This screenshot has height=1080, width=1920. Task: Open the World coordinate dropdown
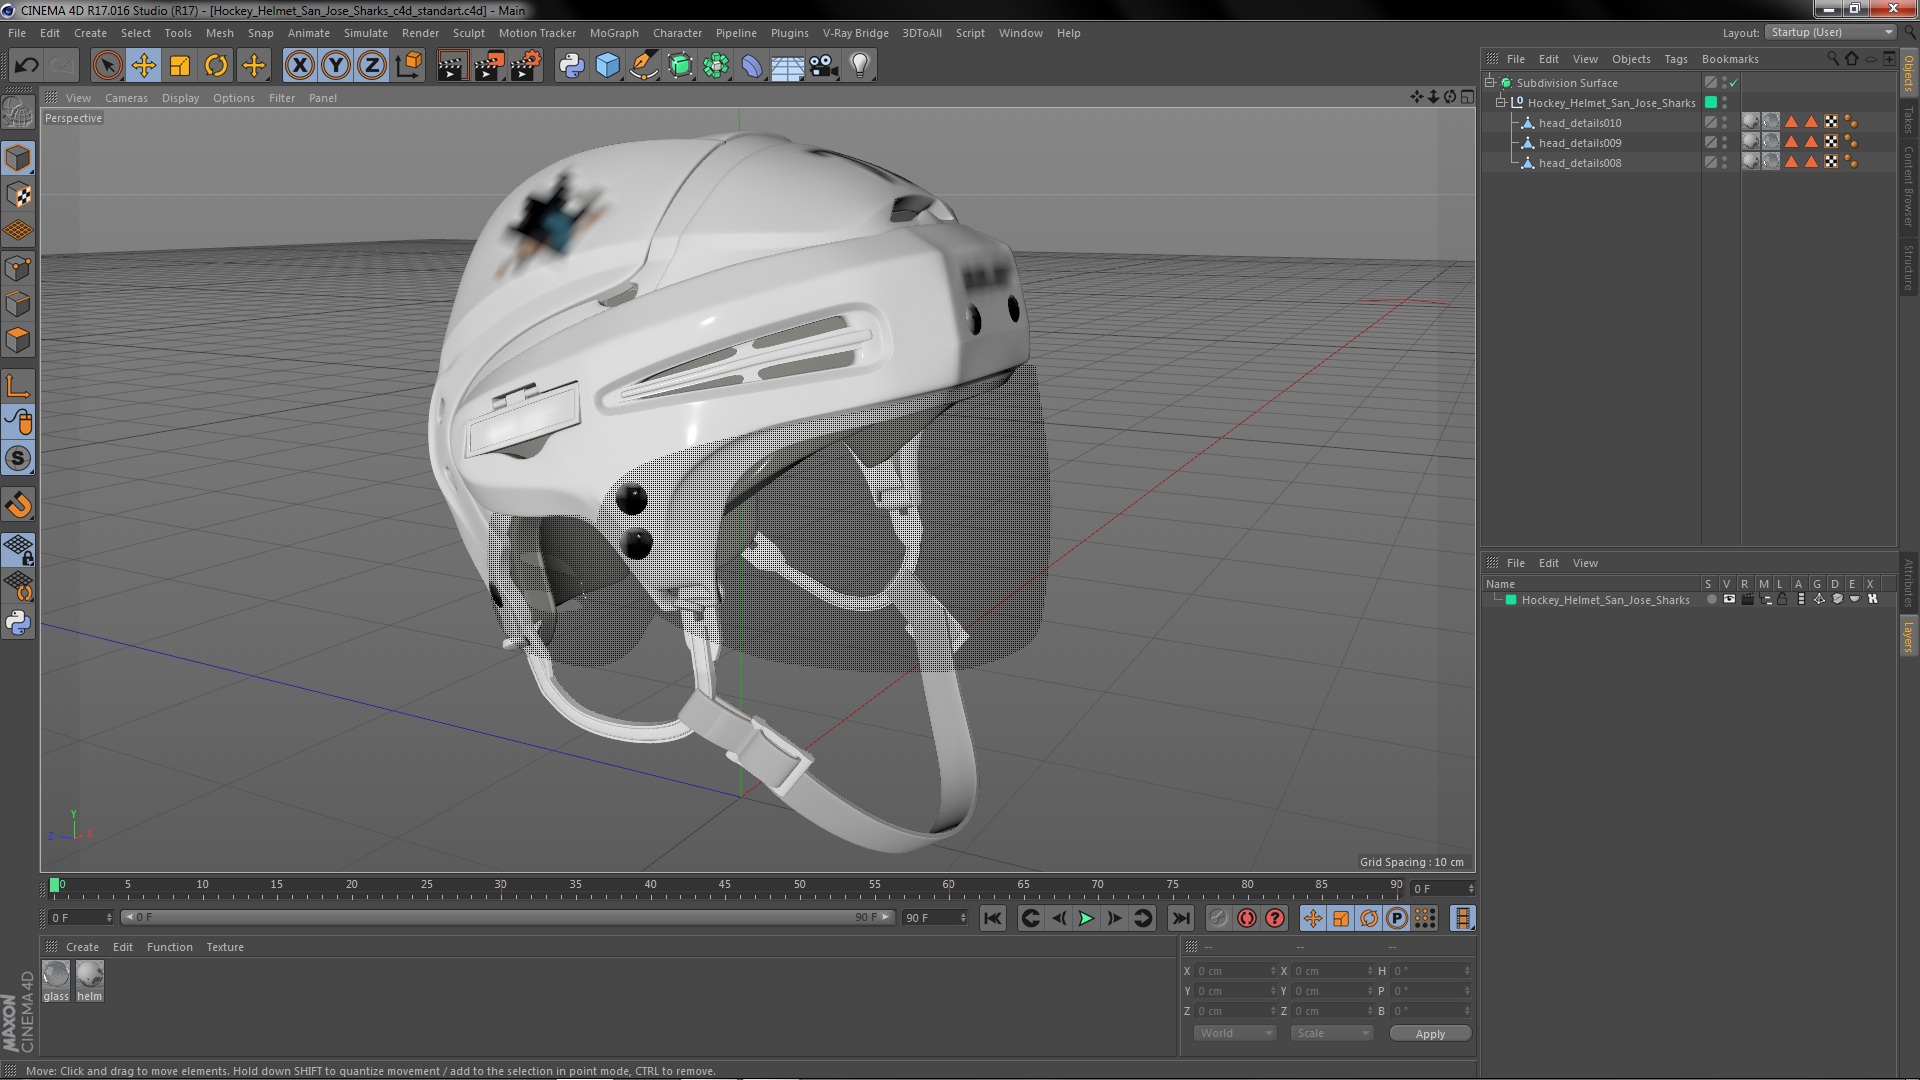1235,1033
